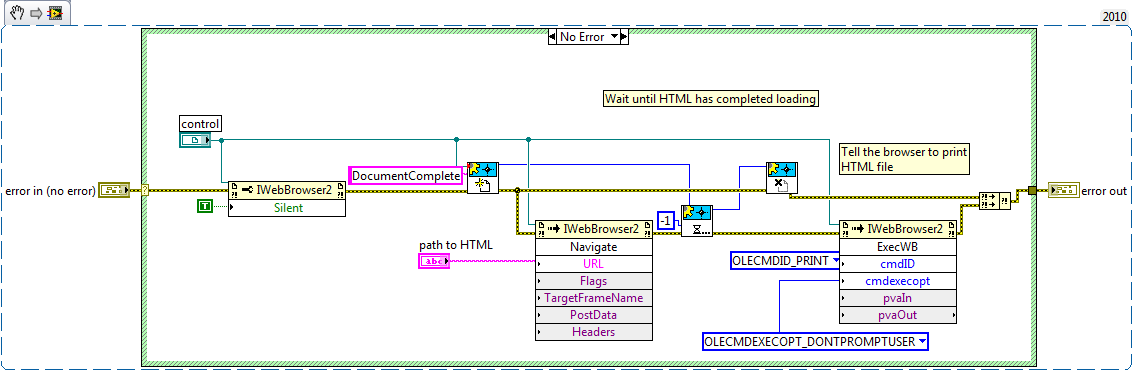Click the DocumentComplete event constant
This screenshot has height=371, width=1133.
pyautogui.click(x=406, y=176)
